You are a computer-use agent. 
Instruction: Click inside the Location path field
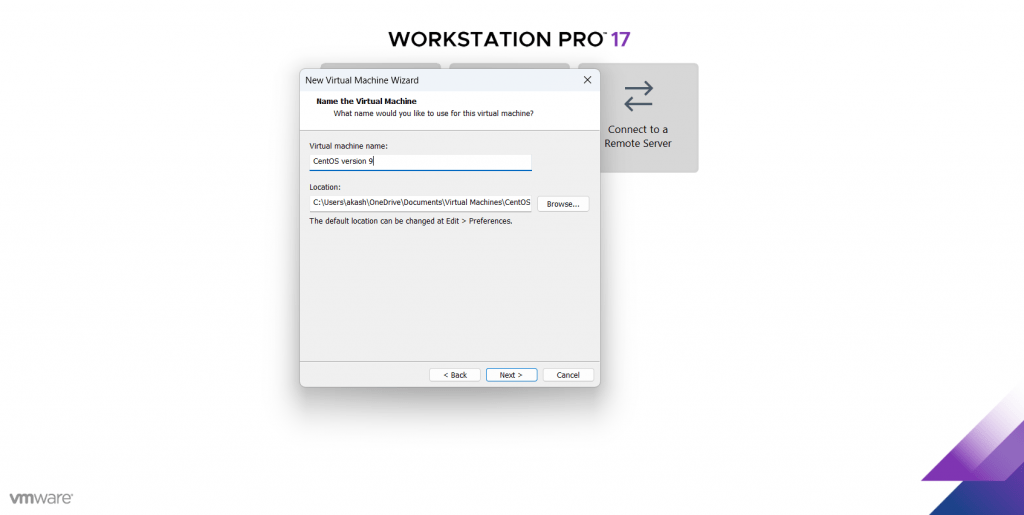[421, 203]
